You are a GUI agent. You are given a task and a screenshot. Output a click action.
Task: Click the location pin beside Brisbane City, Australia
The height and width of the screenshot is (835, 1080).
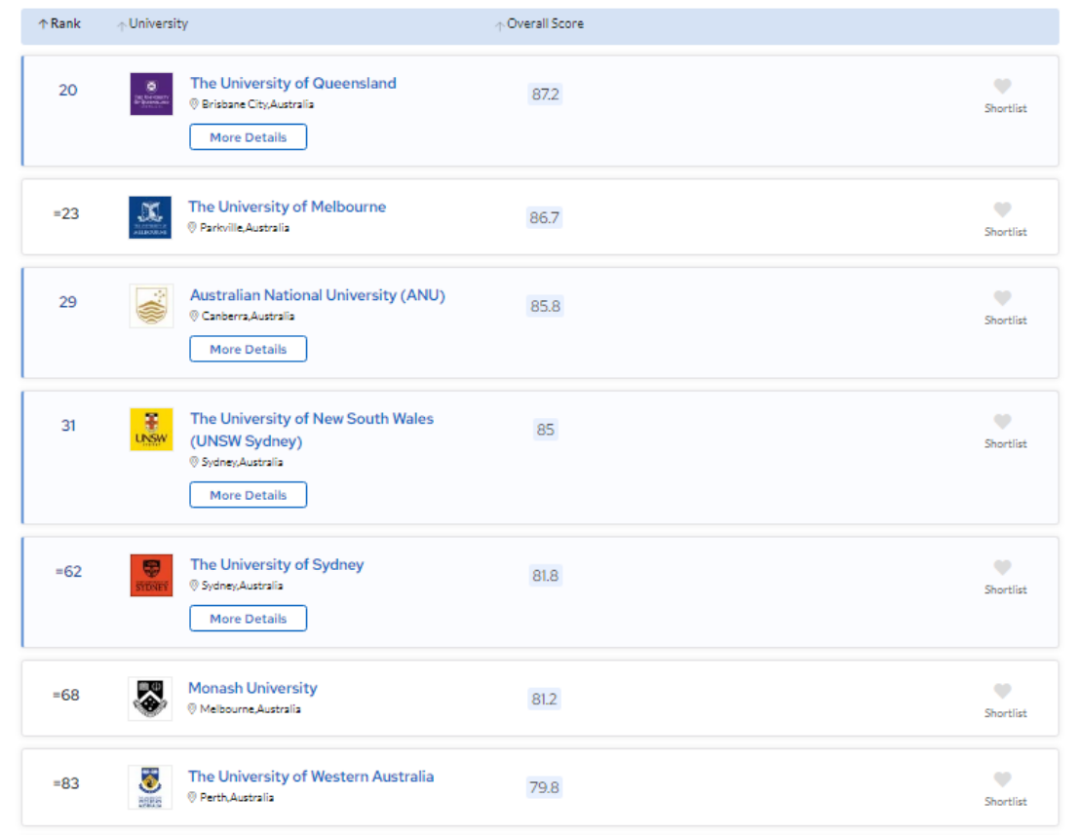pos(194,104)
